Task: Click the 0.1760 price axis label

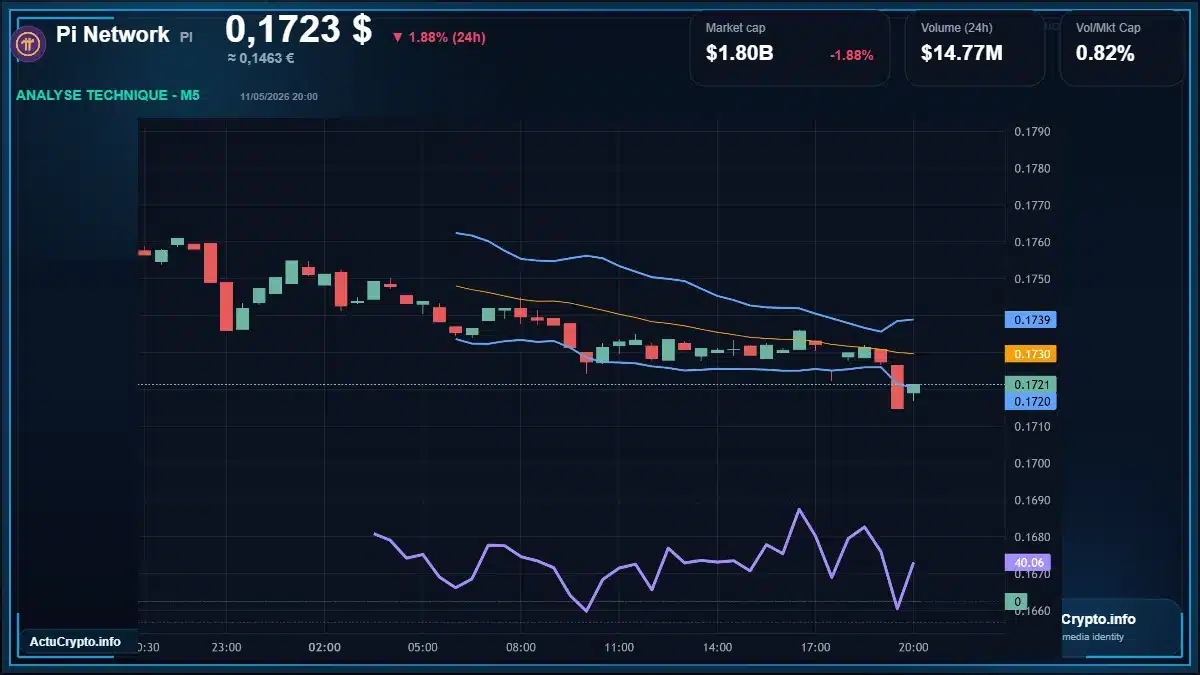Action: click(x=1032, y=242)
